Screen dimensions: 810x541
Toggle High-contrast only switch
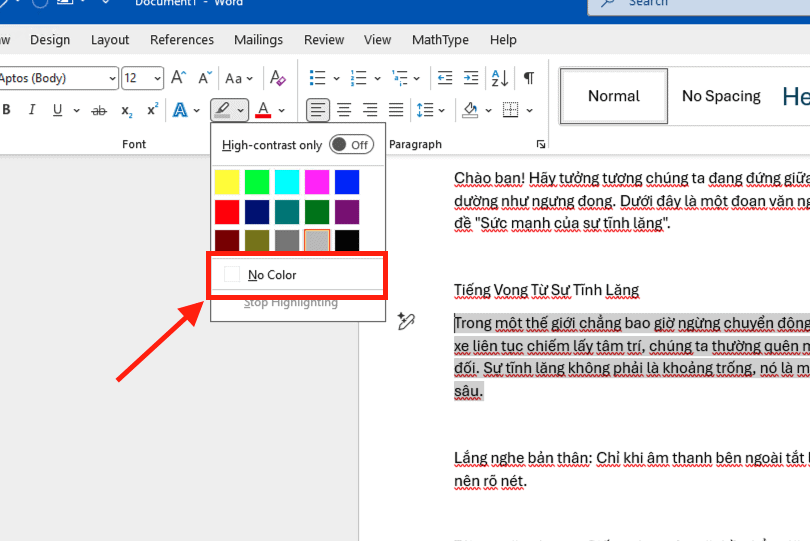351,145
